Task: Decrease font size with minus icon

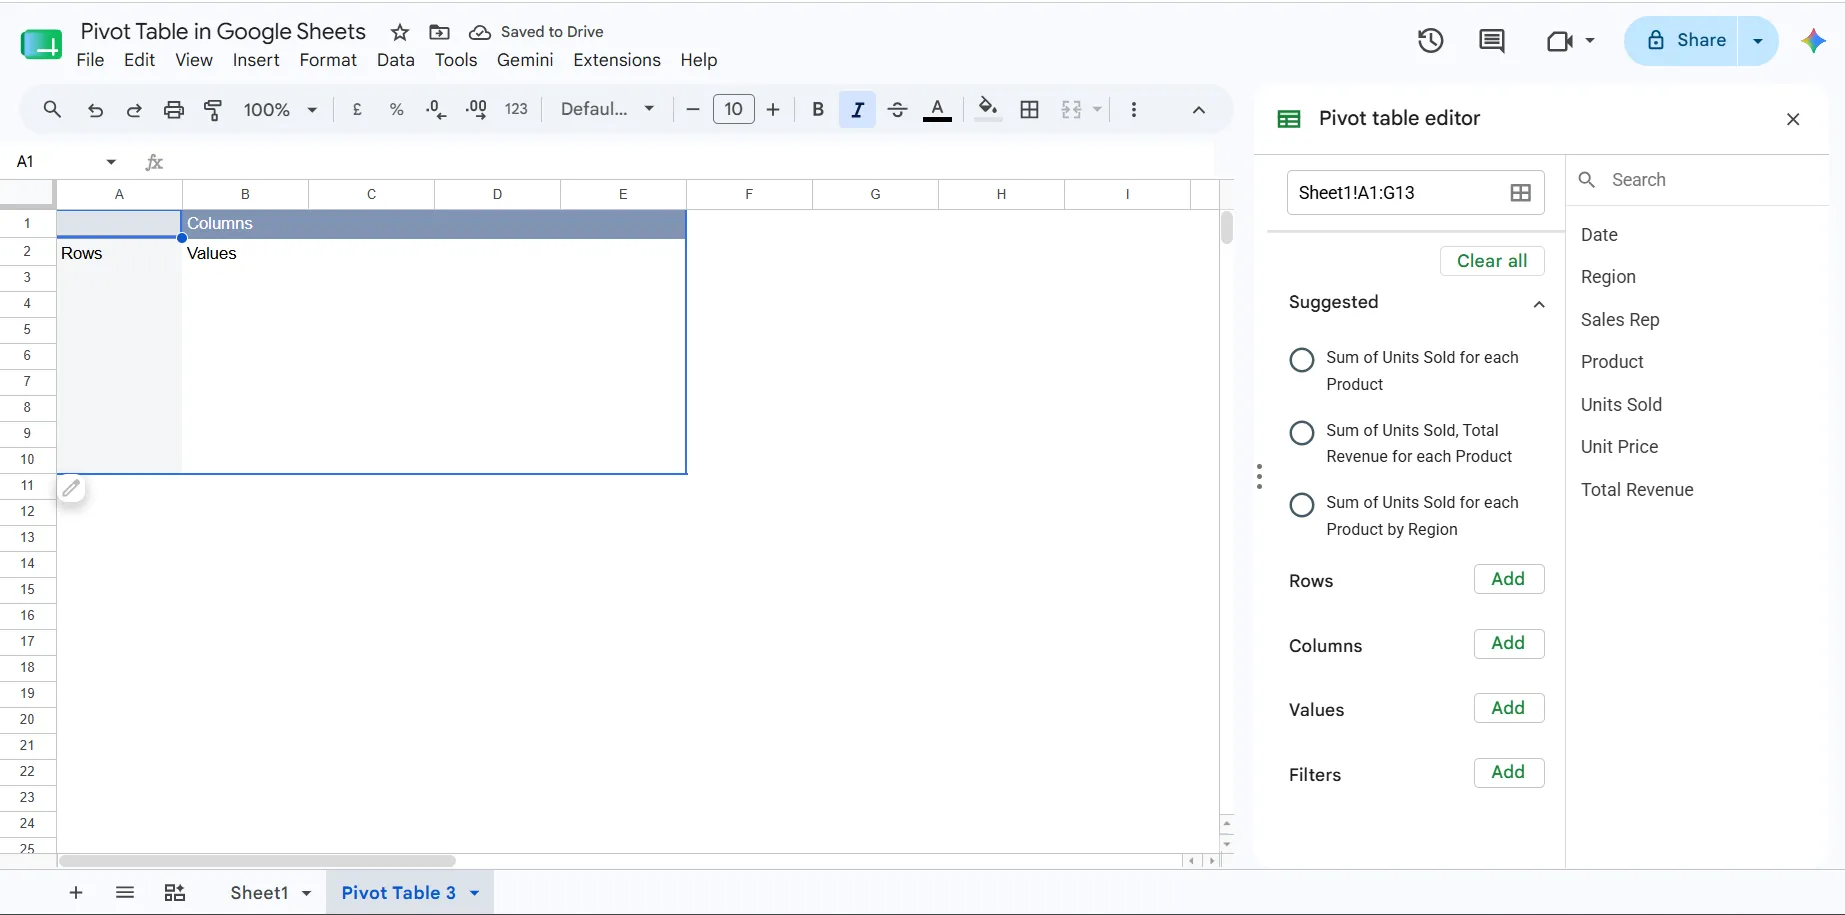Action: [x=692, y=110]
